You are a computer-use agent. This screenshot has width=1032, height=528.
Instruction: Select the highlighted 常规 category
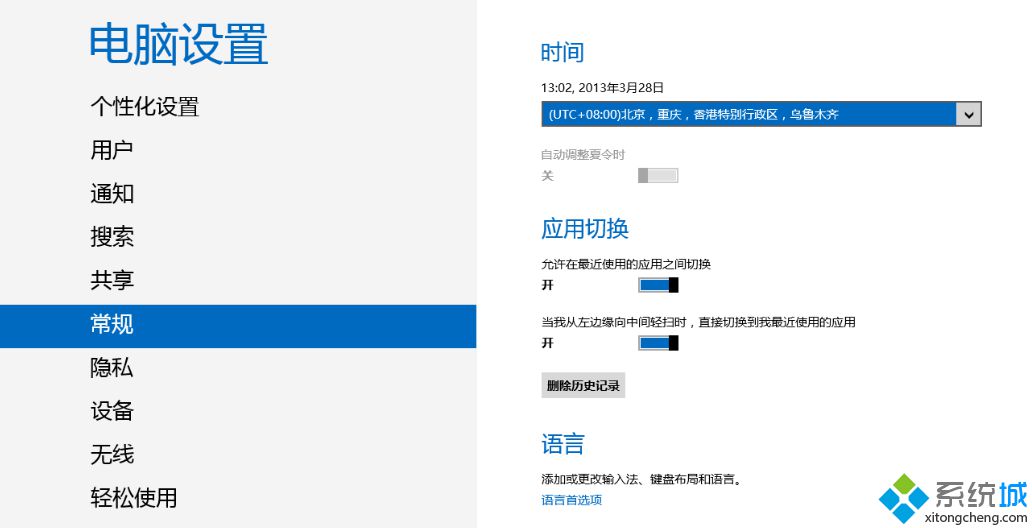click(238, 326)
